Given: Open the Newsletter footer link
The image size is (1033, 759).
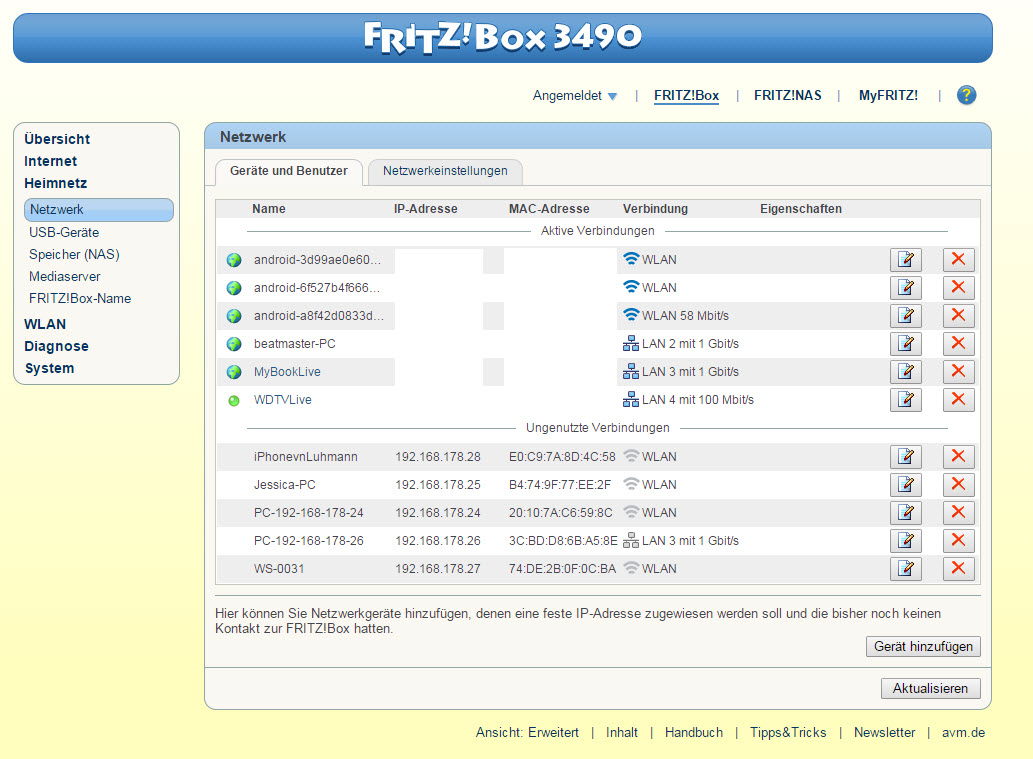Looking at the screenshot, I should click(x=884, y=733).
